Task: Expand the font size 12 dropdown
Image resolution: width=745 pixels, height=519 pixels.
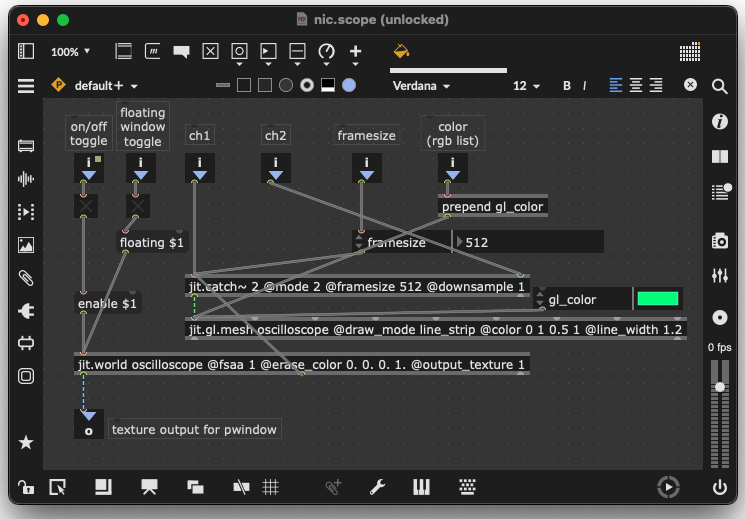Action: pyautogui.click(x=527, y=86)
